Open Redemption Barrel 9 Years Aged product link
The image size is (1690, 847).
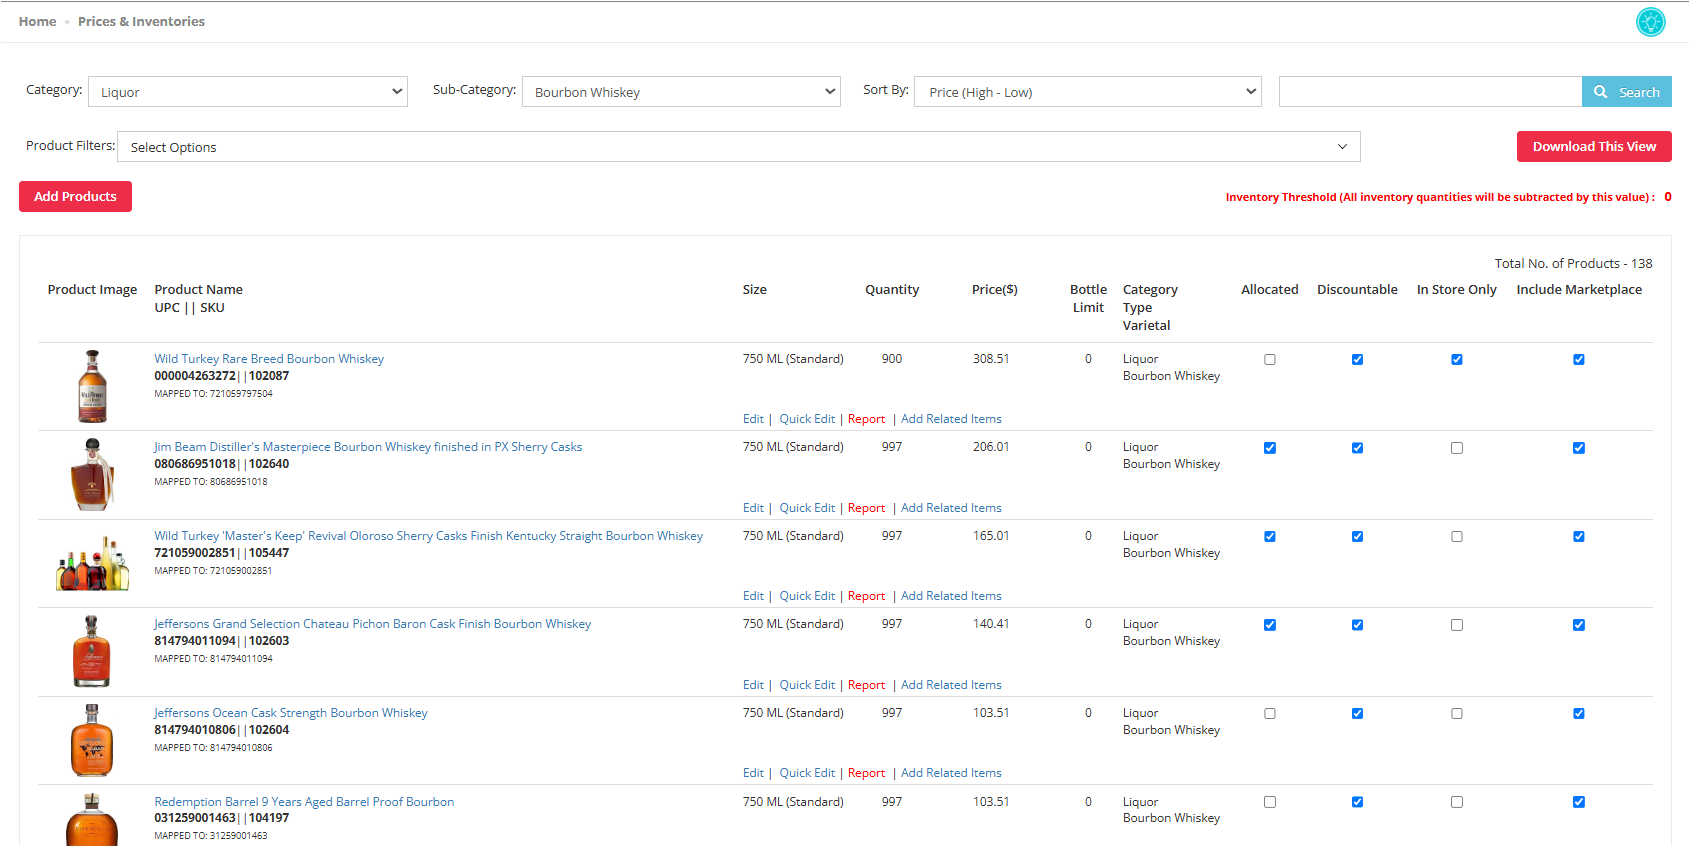(304, 802)
